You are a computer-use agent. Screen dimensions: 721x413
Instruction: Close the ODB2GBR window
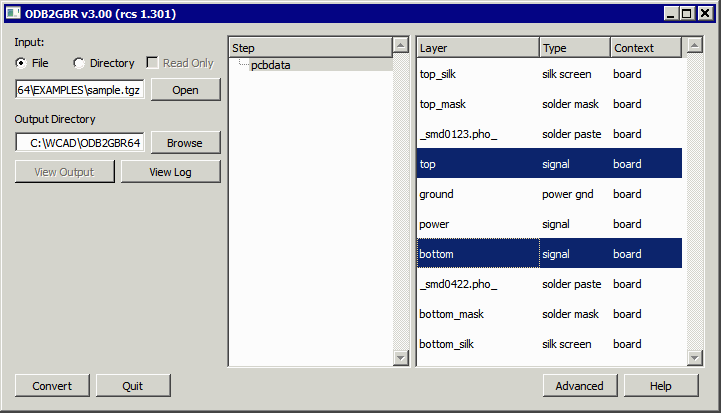tap(705, 13)
